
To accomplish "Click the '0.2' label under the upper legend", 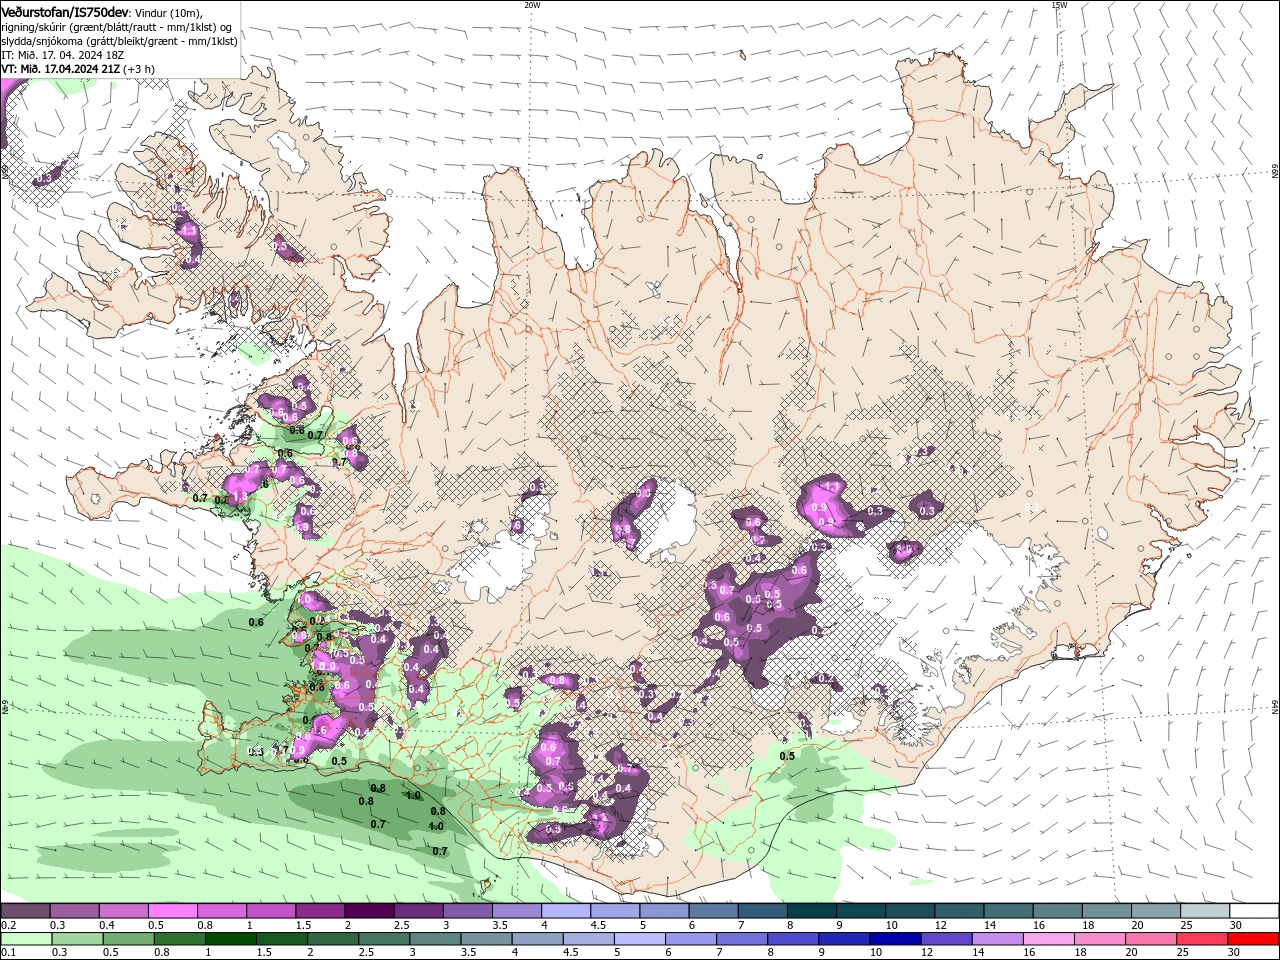I will 8,925.
